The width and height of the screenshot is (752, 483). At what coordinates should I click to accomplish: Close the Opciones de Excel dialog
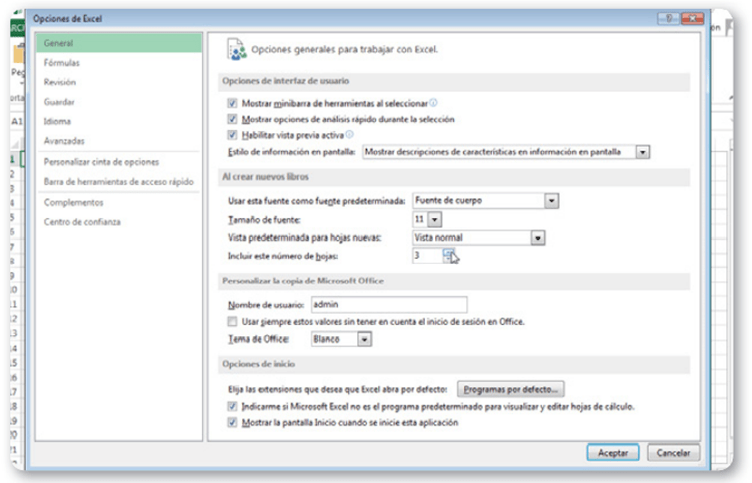pyautogui.click(x=692, y=18)
